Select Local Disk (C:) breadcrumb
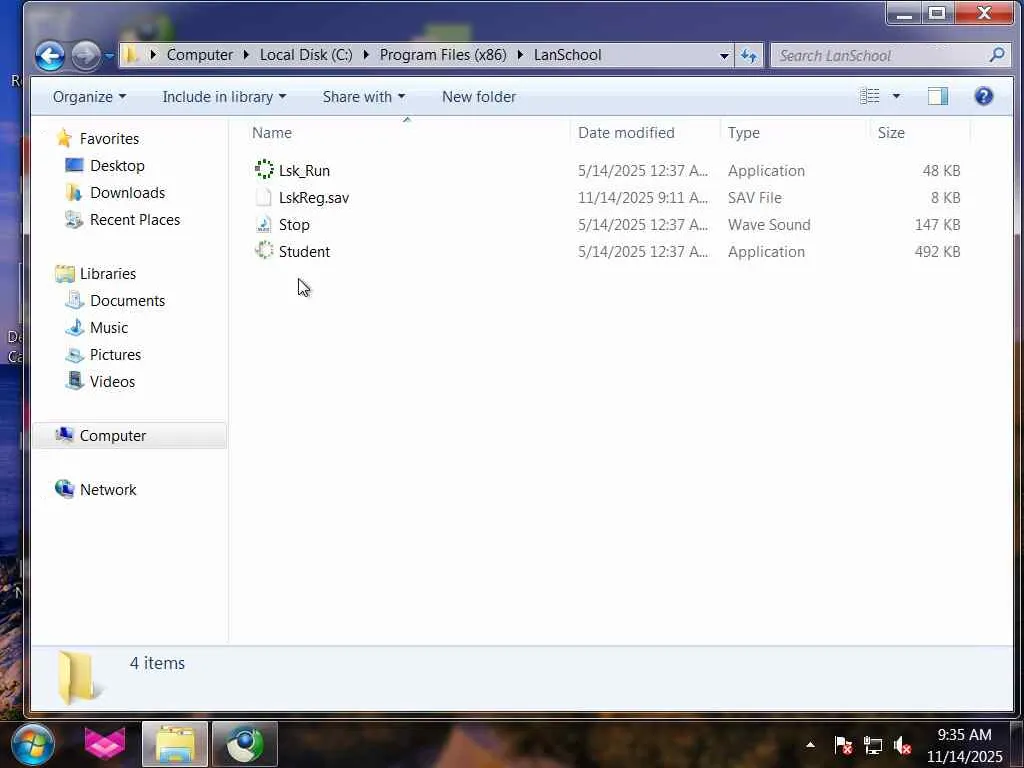The image size is (1024, 768). click(306, 55)
